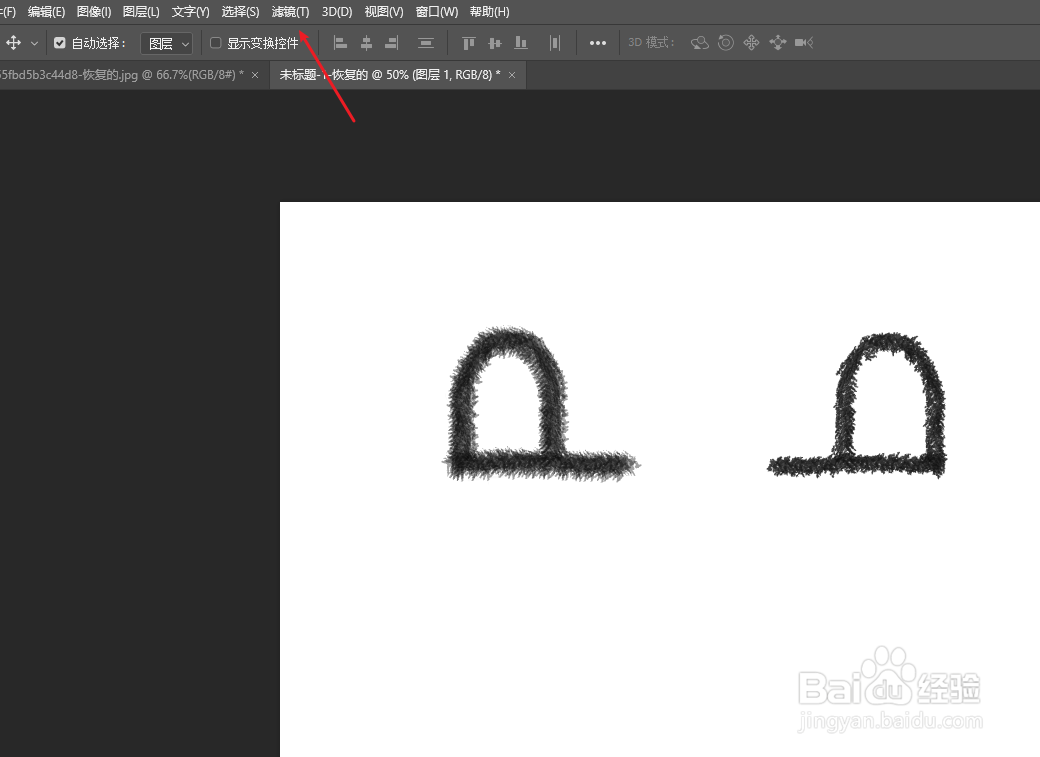This screenshot has height=757, width=1040.
Task: Distribute layers horizontally
Action: pyautogui.click(x=555, y=43)
